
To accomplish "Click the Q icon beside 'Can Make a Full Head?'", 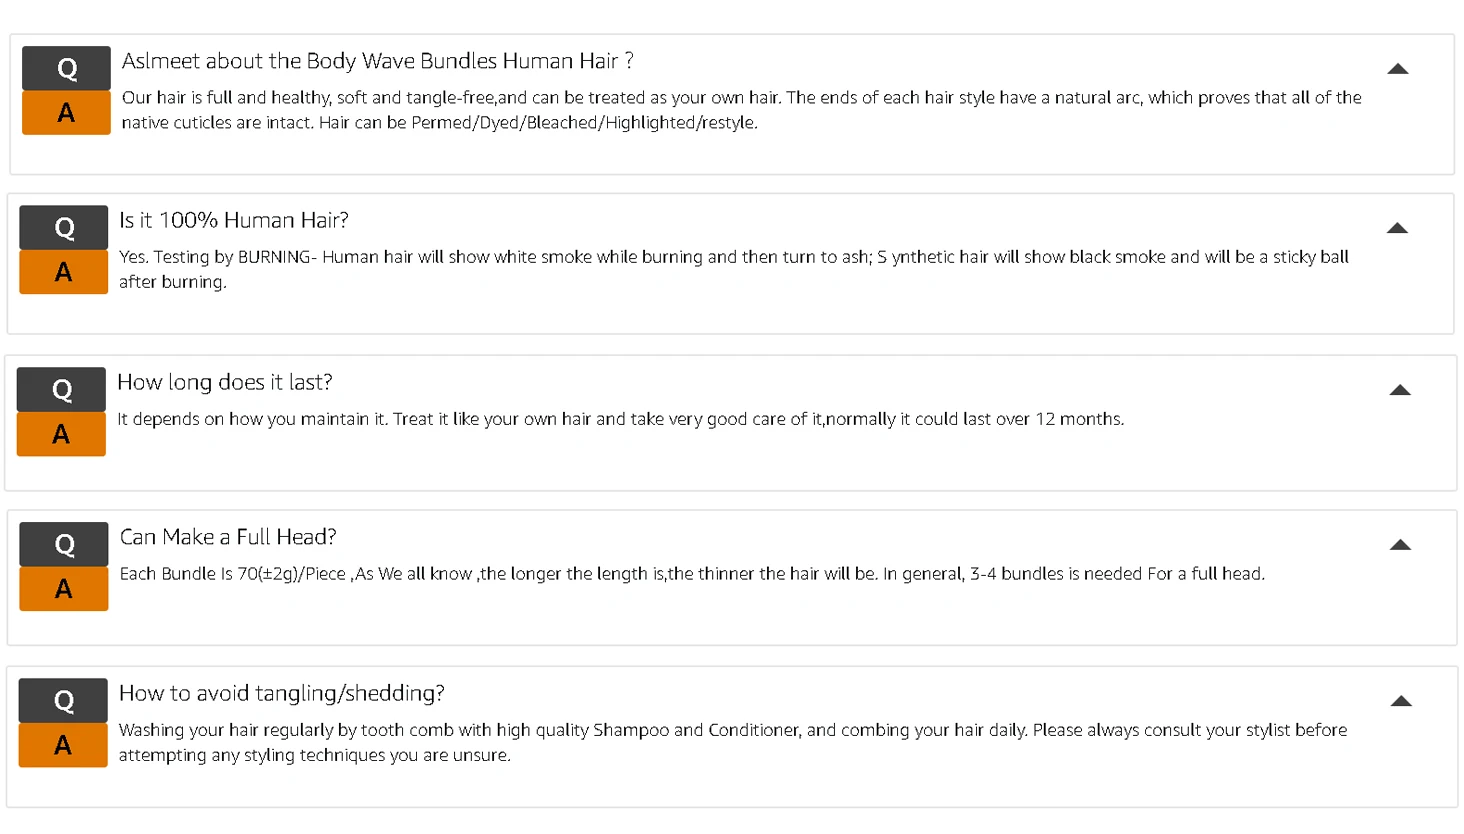I will coord(64,544).
